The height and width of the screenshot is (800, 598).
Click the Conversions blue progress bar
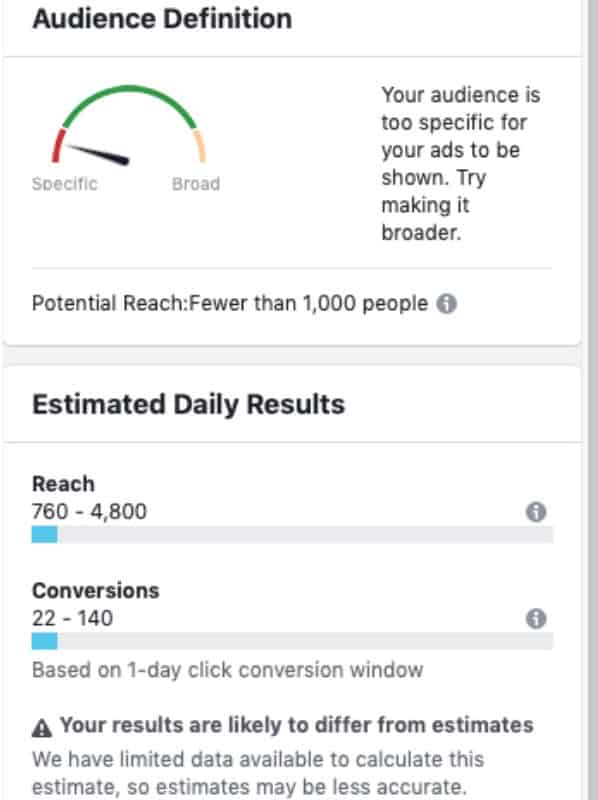click(44, 641)
